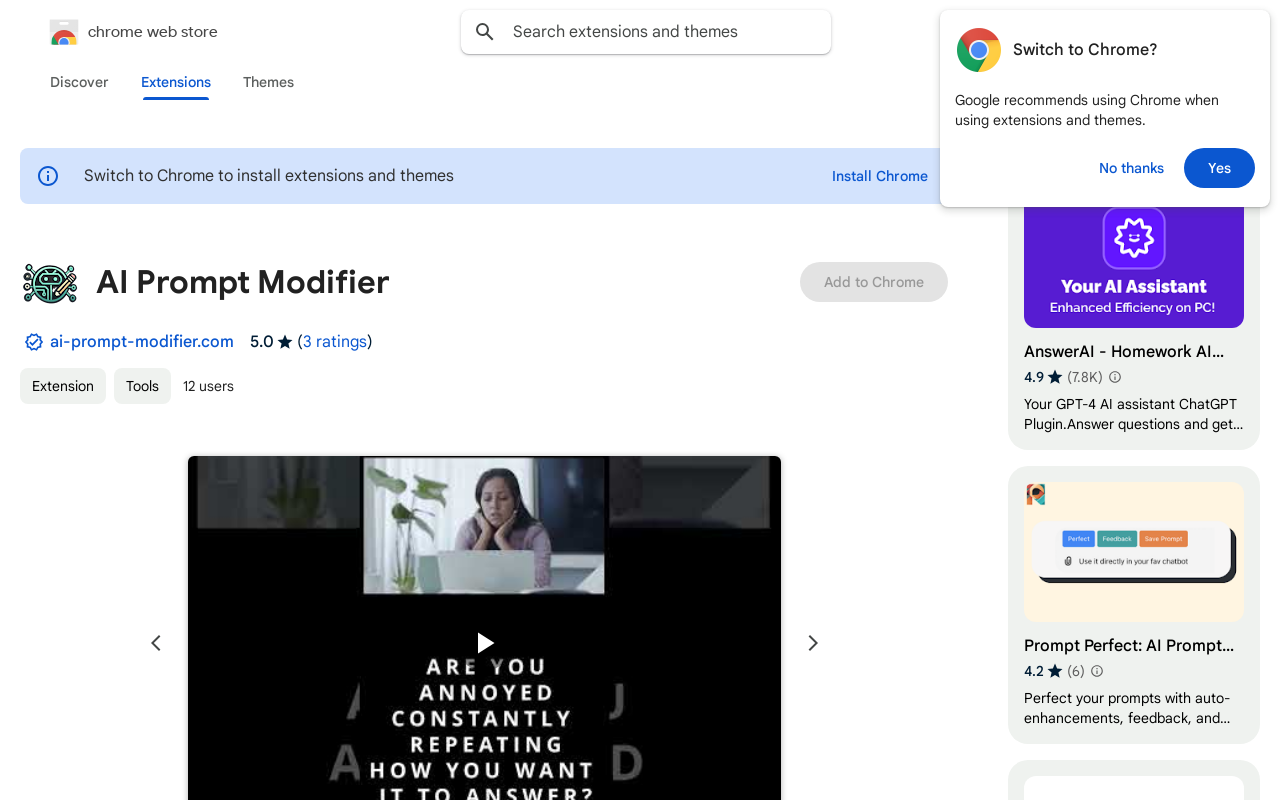This screenshot has width=1280, height=800.
Task: Show the next screenshot with the right chevron
Action: pos(813,643)
